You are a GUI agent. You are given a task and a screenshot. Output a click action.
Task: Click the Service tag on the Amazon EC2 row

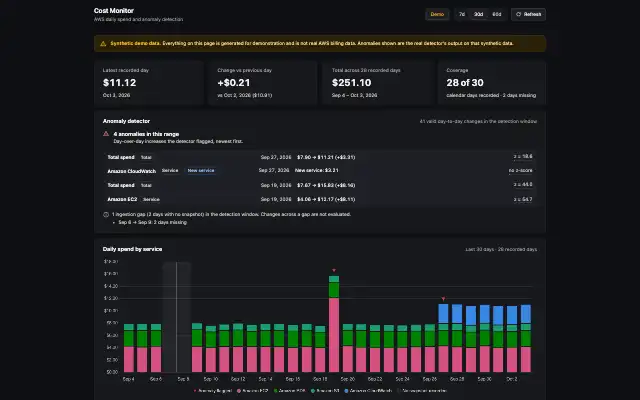(x=151, y=200)
